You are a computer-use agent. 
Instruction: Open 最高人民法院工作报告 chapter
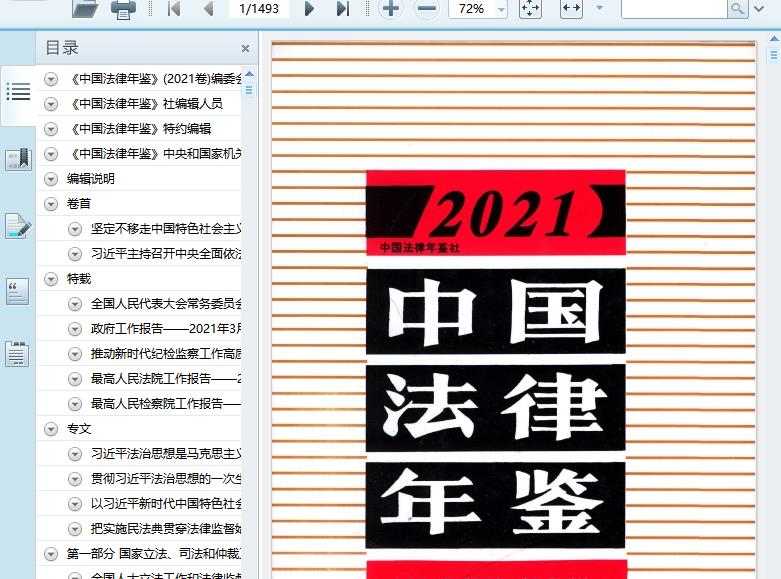pyautogui.click(x=166, y=379)
